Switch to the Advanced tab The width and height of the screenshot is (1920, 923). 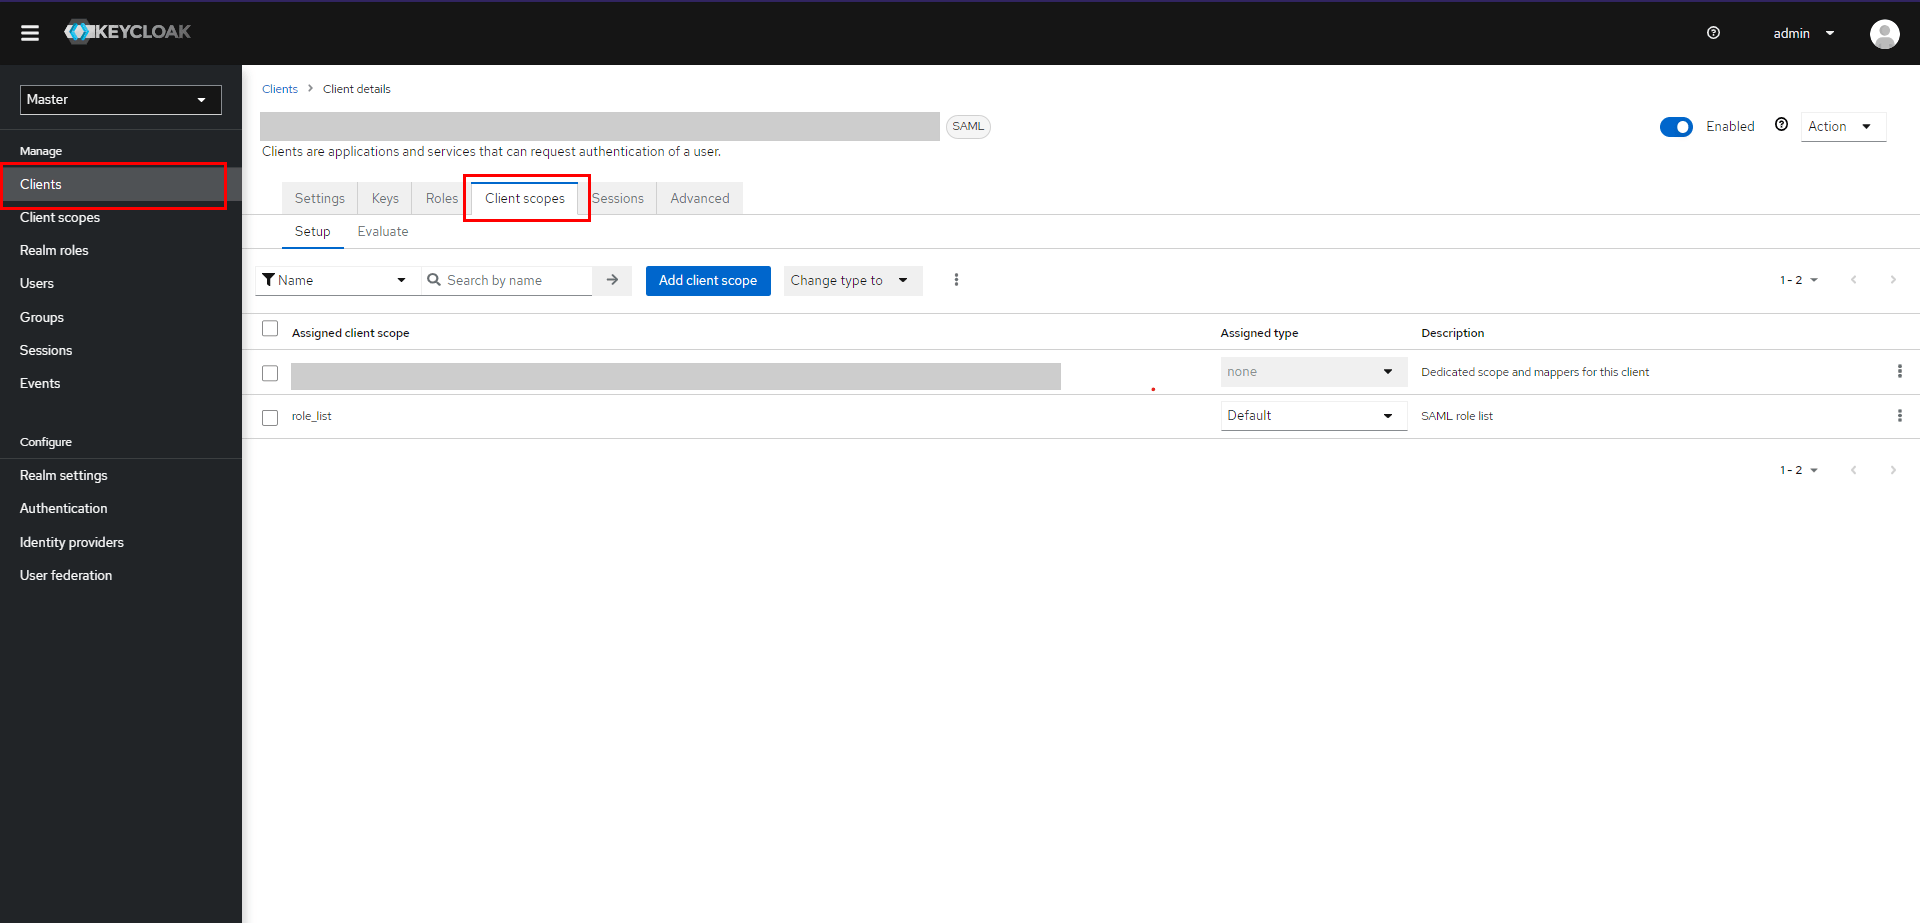[x=699, y=198]
